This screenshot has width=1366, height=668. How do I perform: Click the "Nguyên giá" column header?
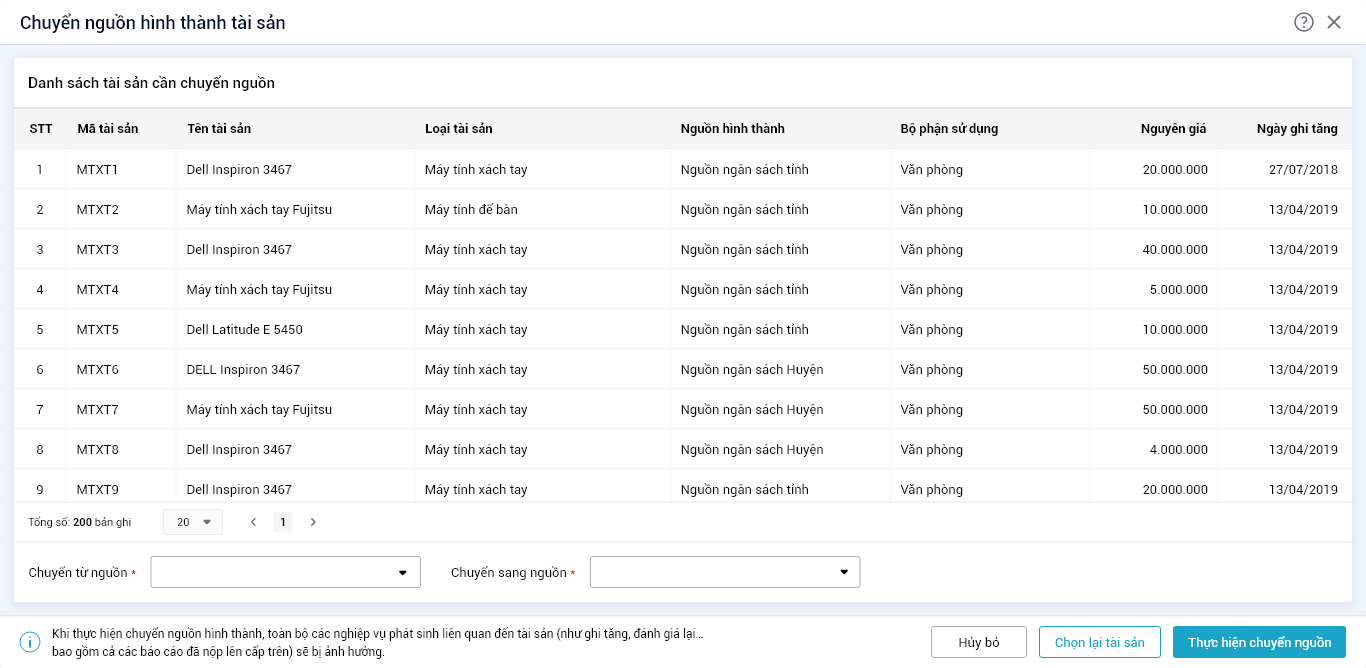point(1173,129)
